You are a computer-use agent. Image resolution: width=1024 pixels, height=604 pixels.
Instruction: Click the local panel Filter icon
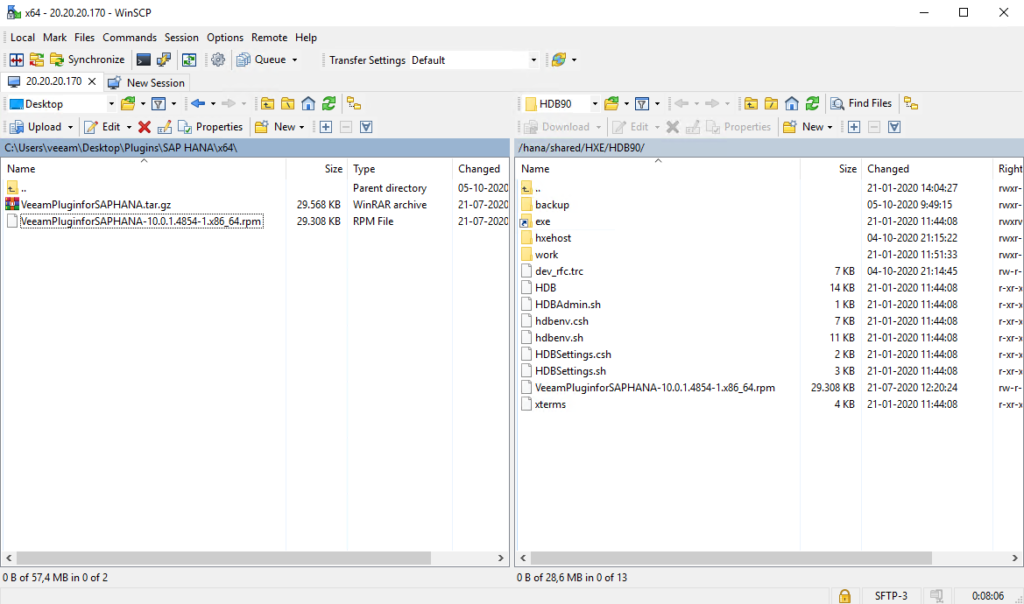pyautogui.click(x=159, y=104)
